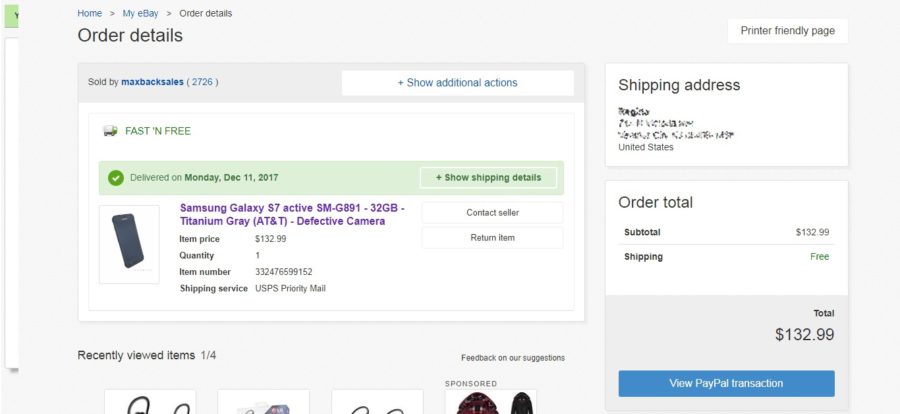This screenshot has width=900, height=414.
Task: Open Samsung Galaxy S7 active item title link
Action: [x=291, y=214]
